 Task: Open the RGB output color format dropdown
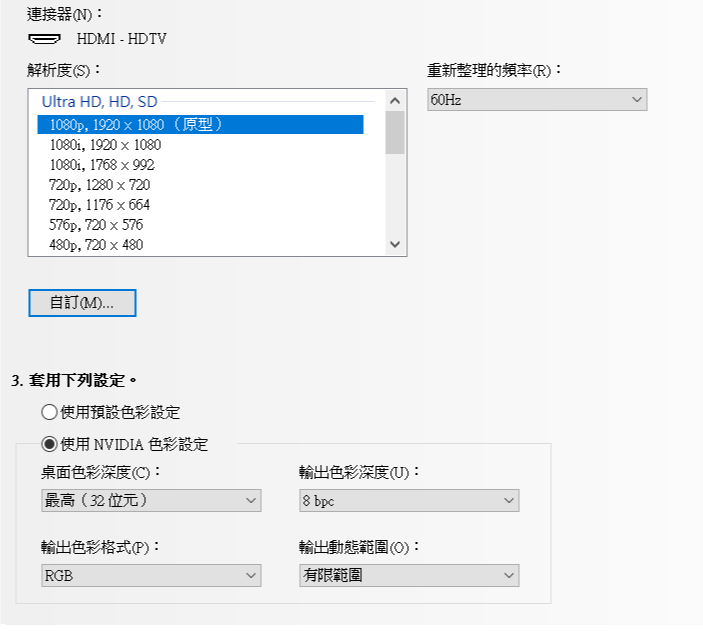point(151,575)
